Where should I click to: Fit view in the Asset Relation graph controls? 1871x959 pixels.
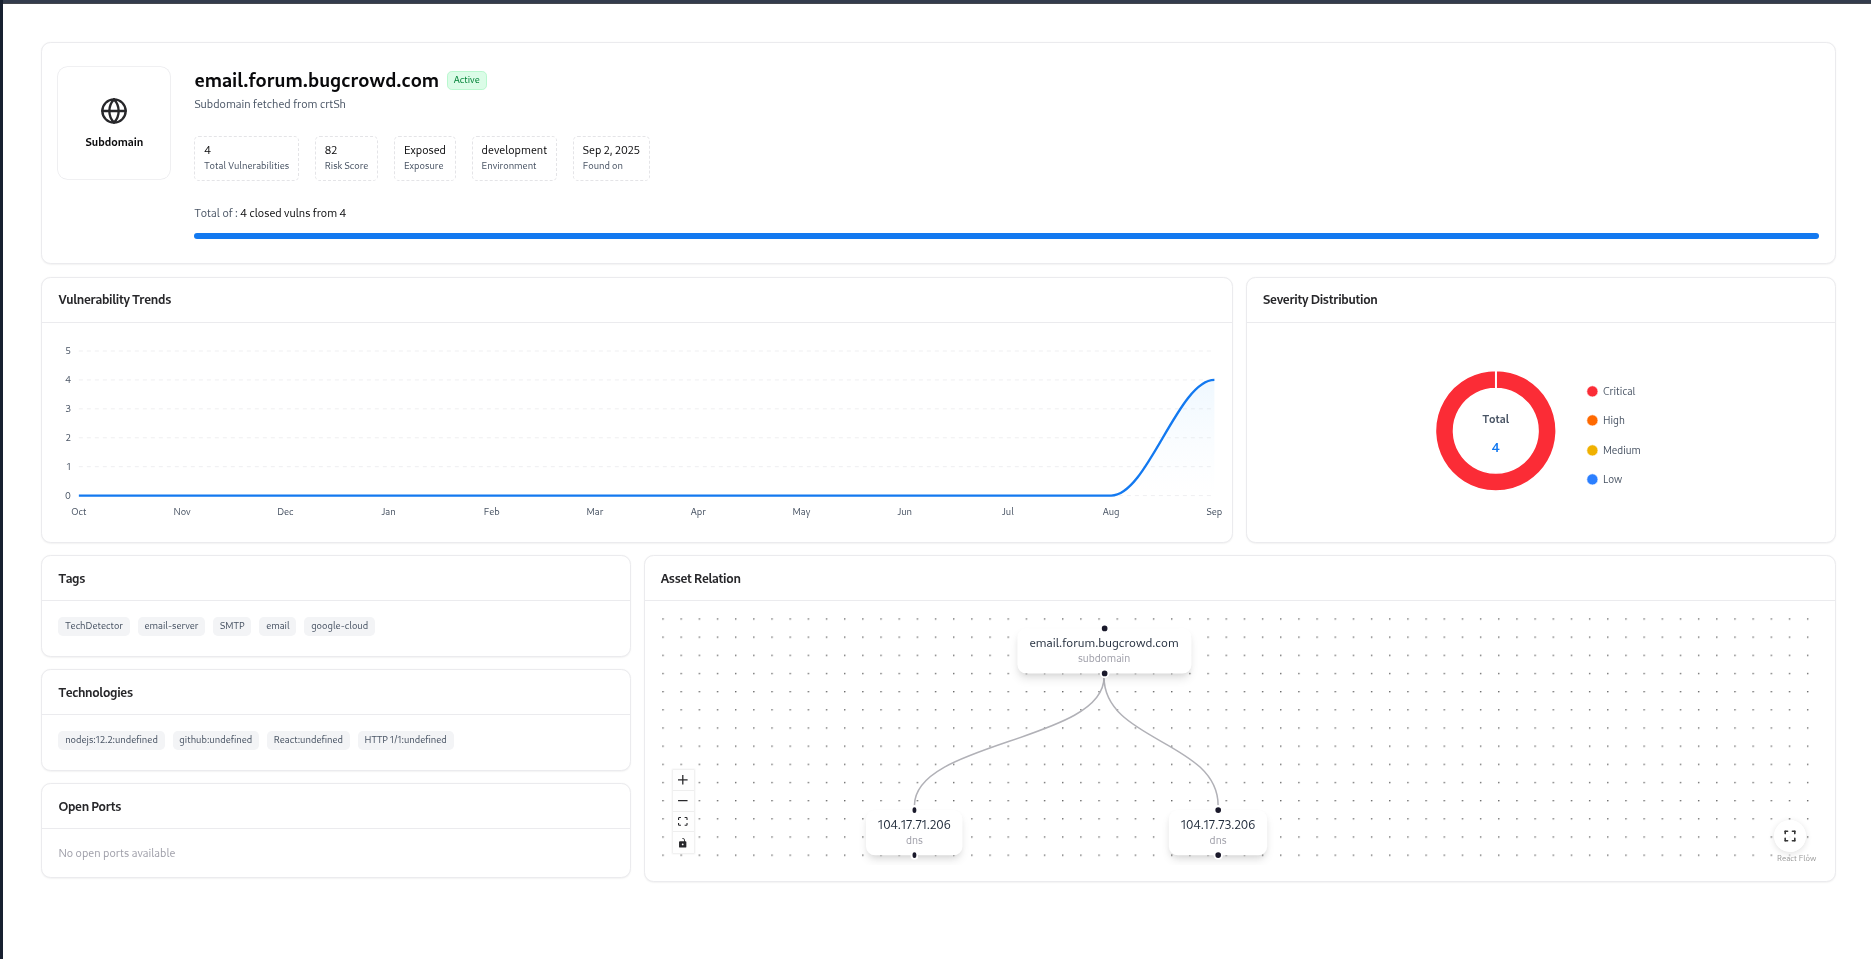(683, 822)
